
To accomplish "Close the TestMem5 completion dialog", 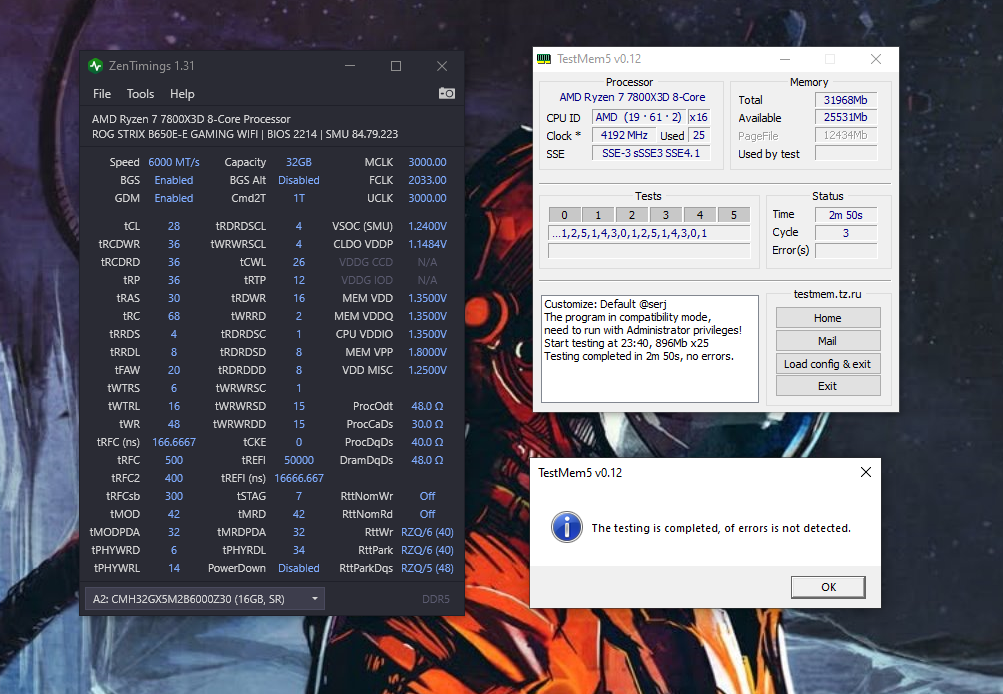I will pos(865,472).
